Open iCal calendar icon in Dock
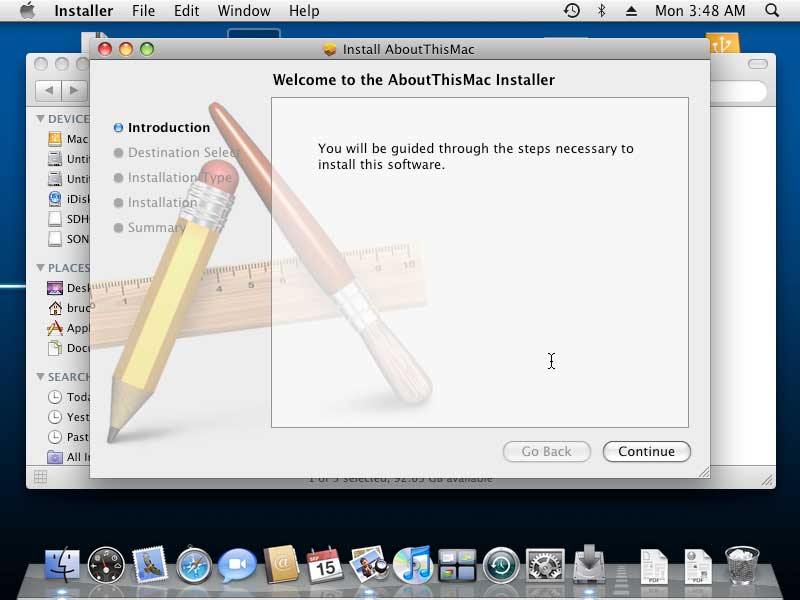Viewport: 800px width, 600px height. 324,565
